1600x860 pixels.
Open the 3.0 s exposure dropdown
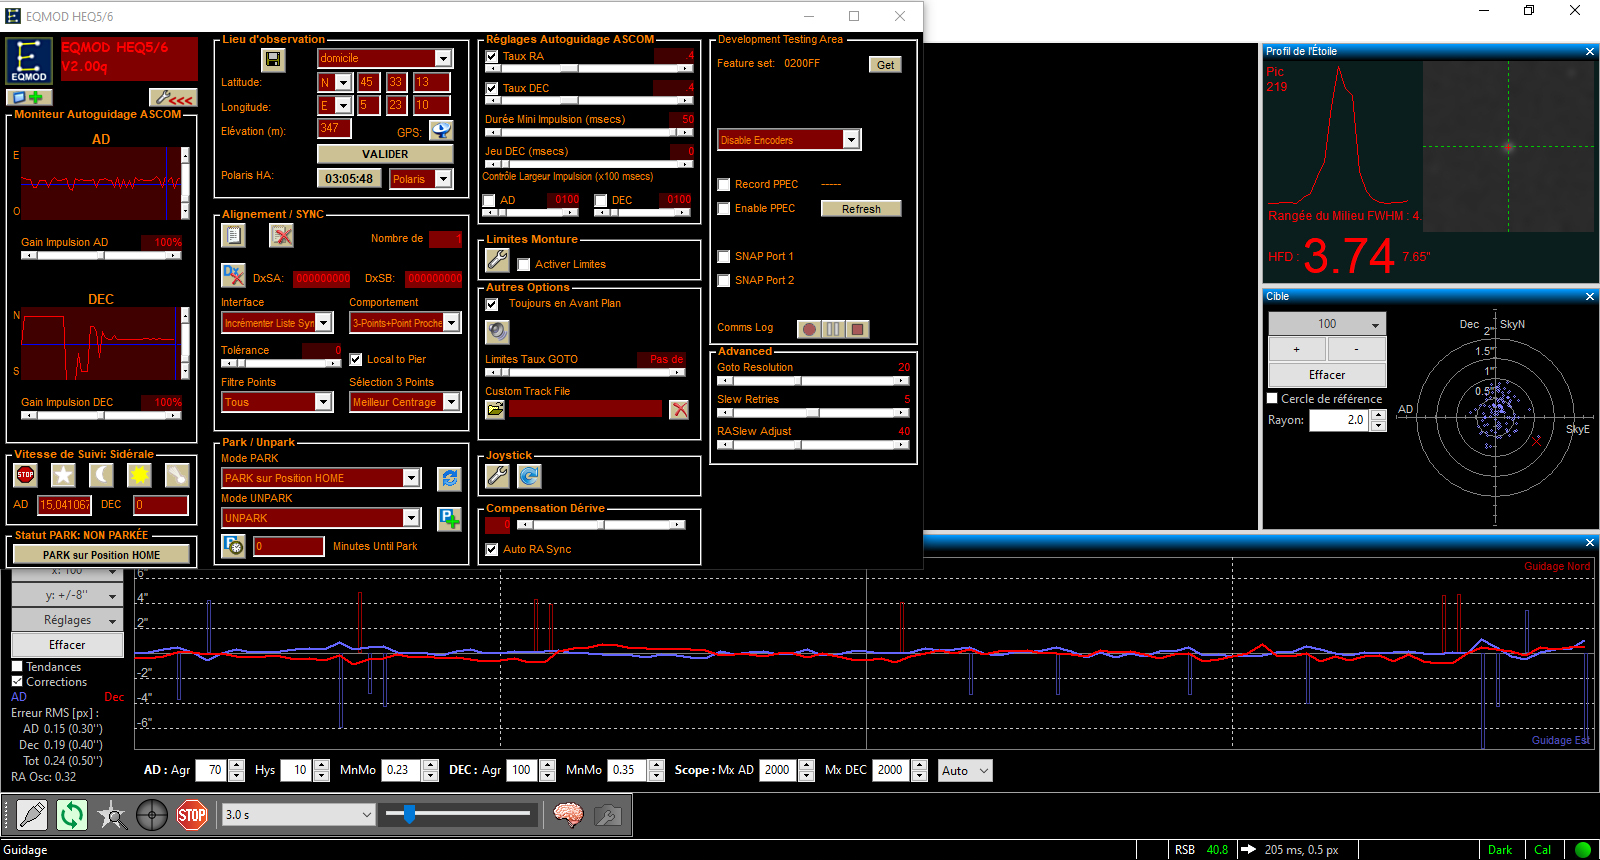(x=299, y=815)
